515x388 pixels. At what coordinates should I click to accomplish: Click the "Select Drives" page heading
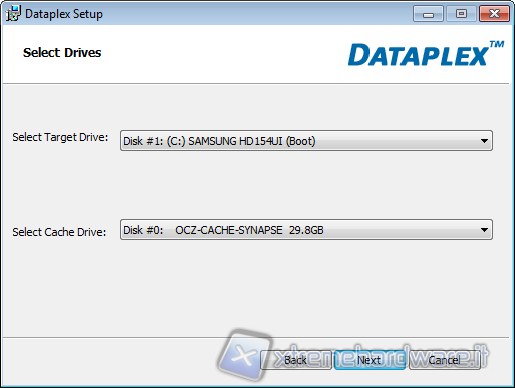(62, 53)
